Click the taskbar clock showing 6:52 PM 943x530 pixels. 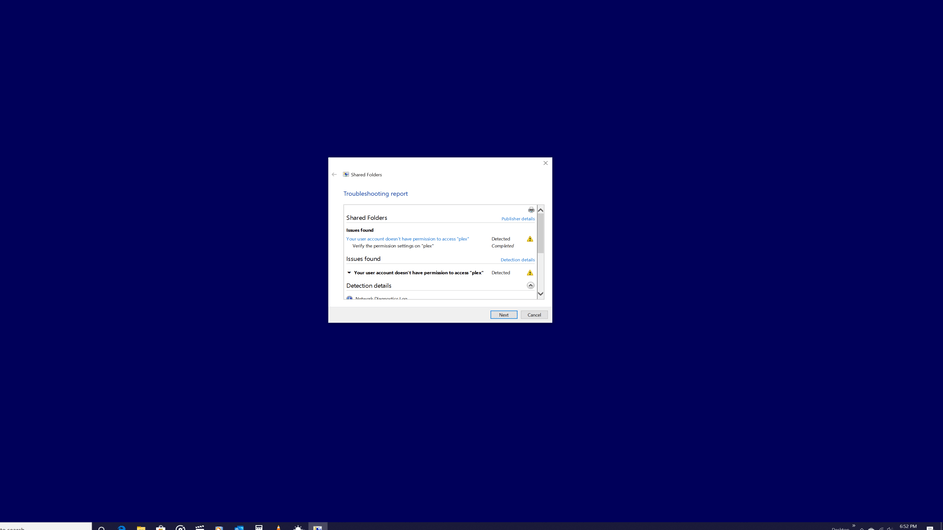(908, 527)
